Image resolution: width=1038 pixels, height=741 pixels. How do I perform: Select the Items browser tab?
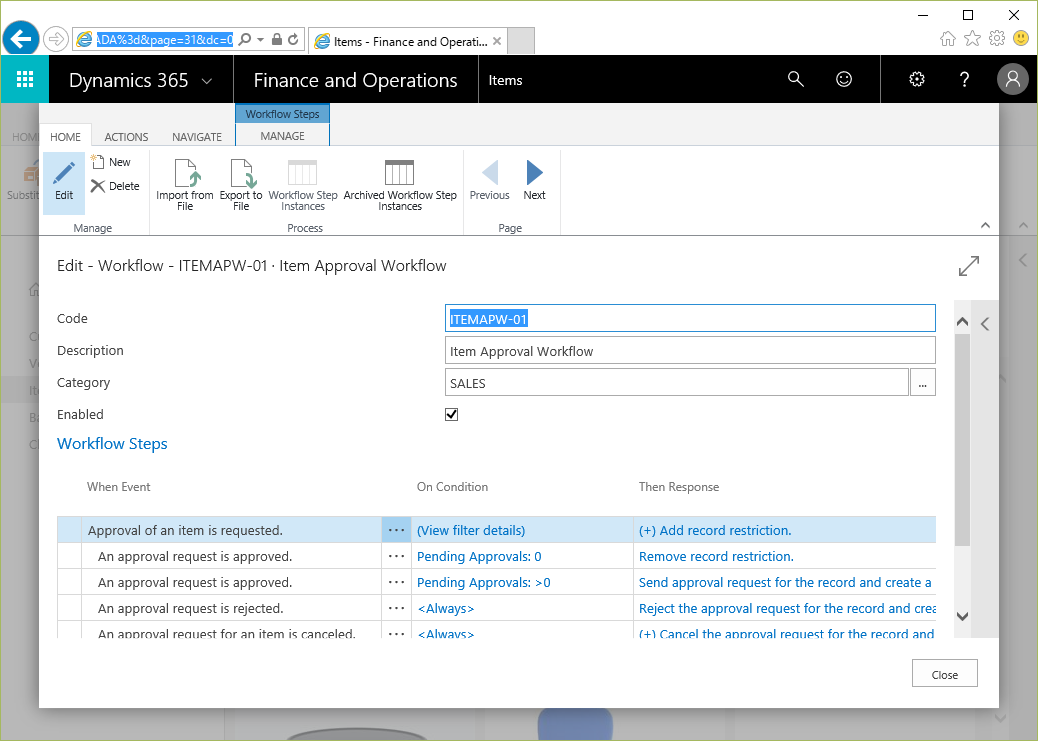pos(408,41)
